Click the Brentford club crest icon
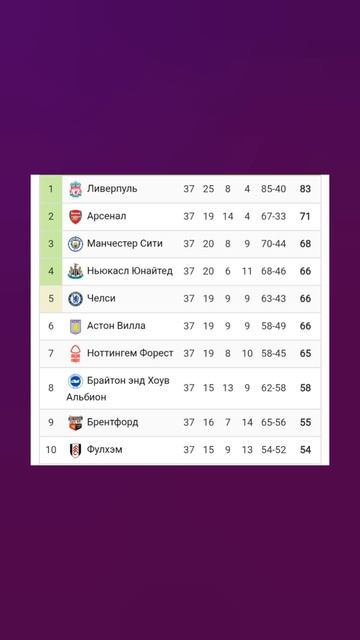This screenshot has height=640, width=360. (75, 422)
